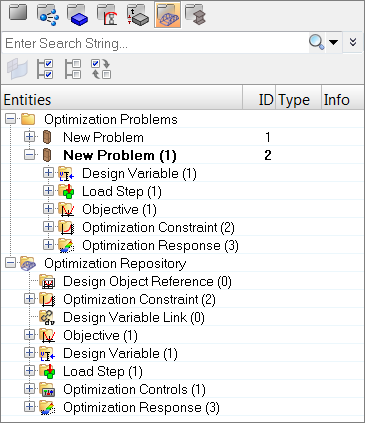Click the Optimization Controls (1) icon

click(47, 389)
